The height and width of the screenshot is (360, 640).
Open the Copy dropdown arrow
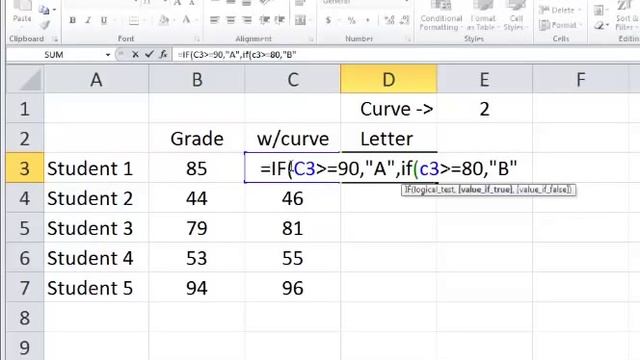[x=54, y=10]
